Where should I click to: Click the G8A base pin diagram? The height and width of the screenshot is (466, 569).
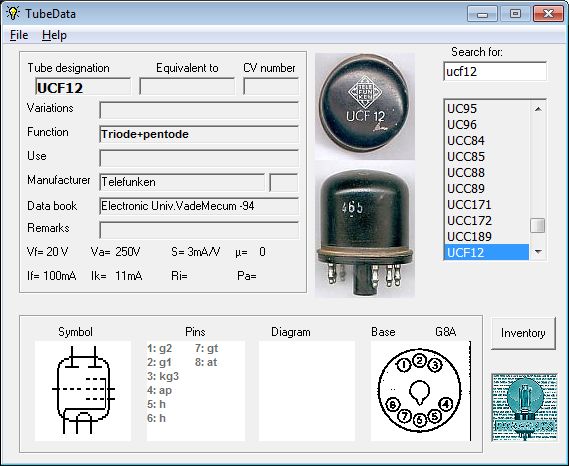[x=421, y=391]
